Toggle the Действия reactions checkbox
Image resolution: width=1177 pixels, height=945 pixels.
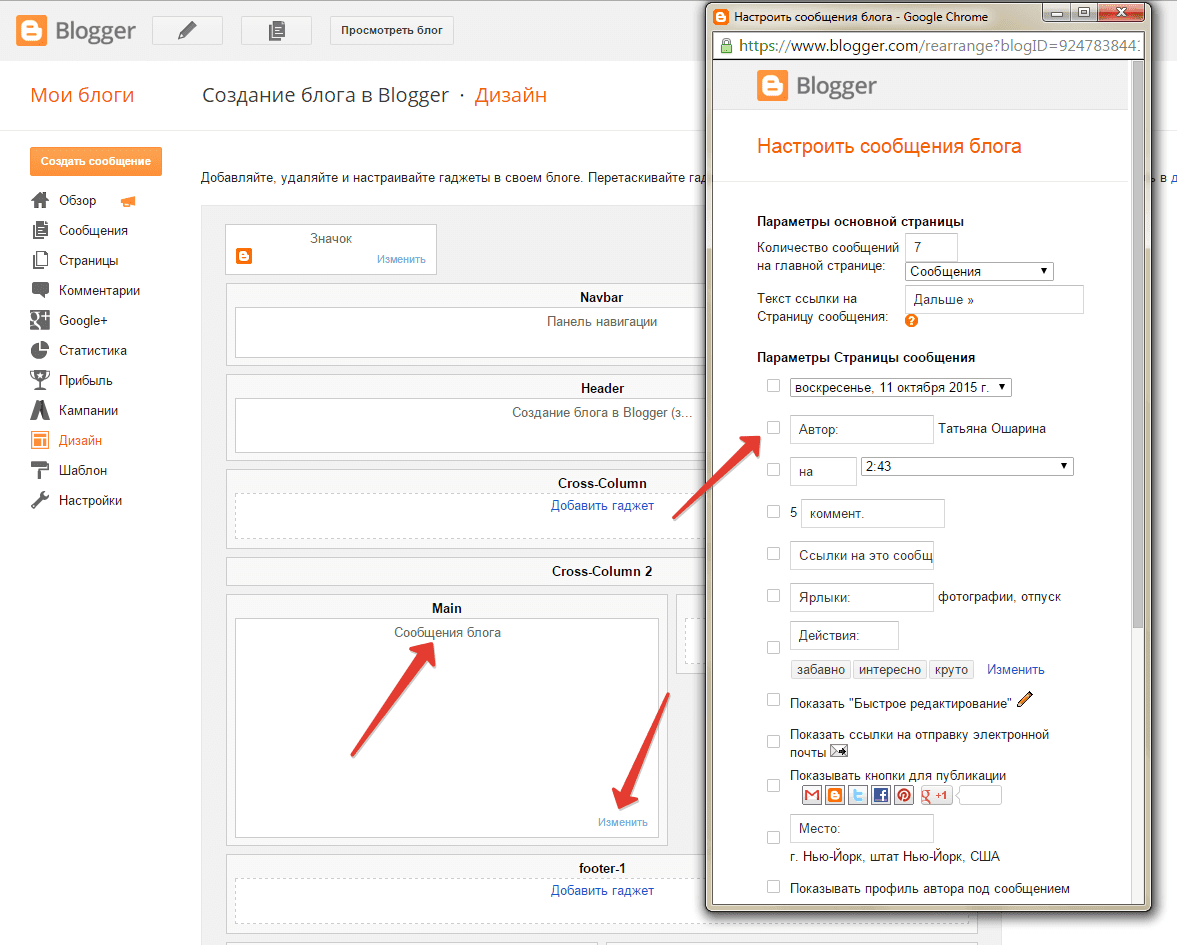tap(773, 648)
